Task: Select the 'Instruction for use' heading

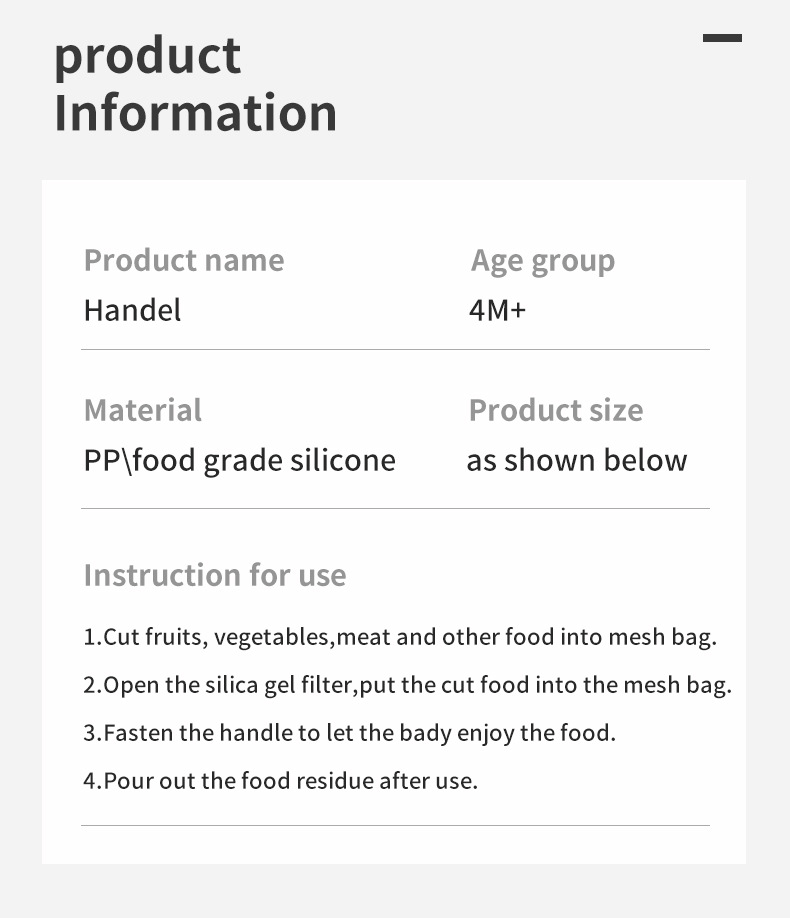Action: point(215,575)
